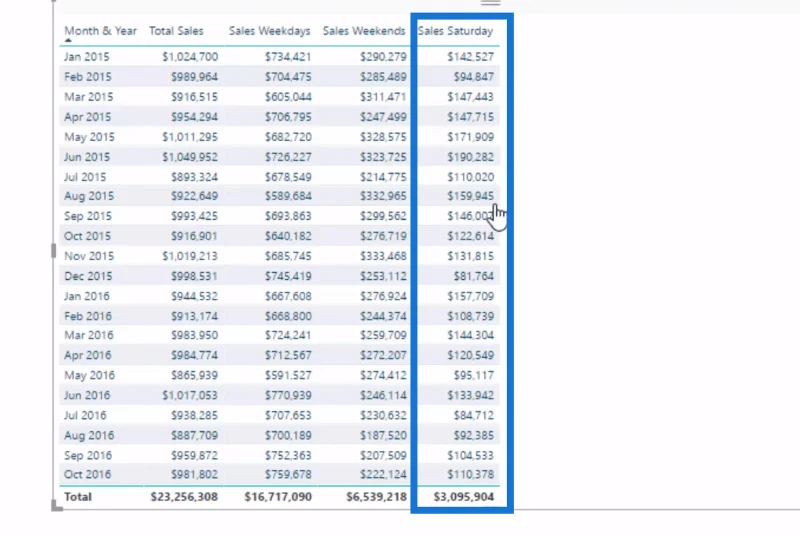Click Sales Saturday value $84,712
800x536 pixels.
pyautogui.click(x=473, y=415)
